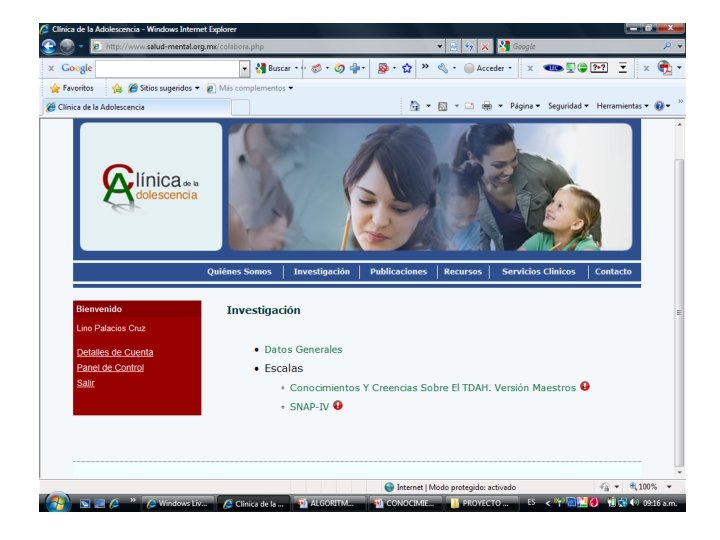
Task: Click the Windows Live taskbar button
Action: [x=179, y=503]
